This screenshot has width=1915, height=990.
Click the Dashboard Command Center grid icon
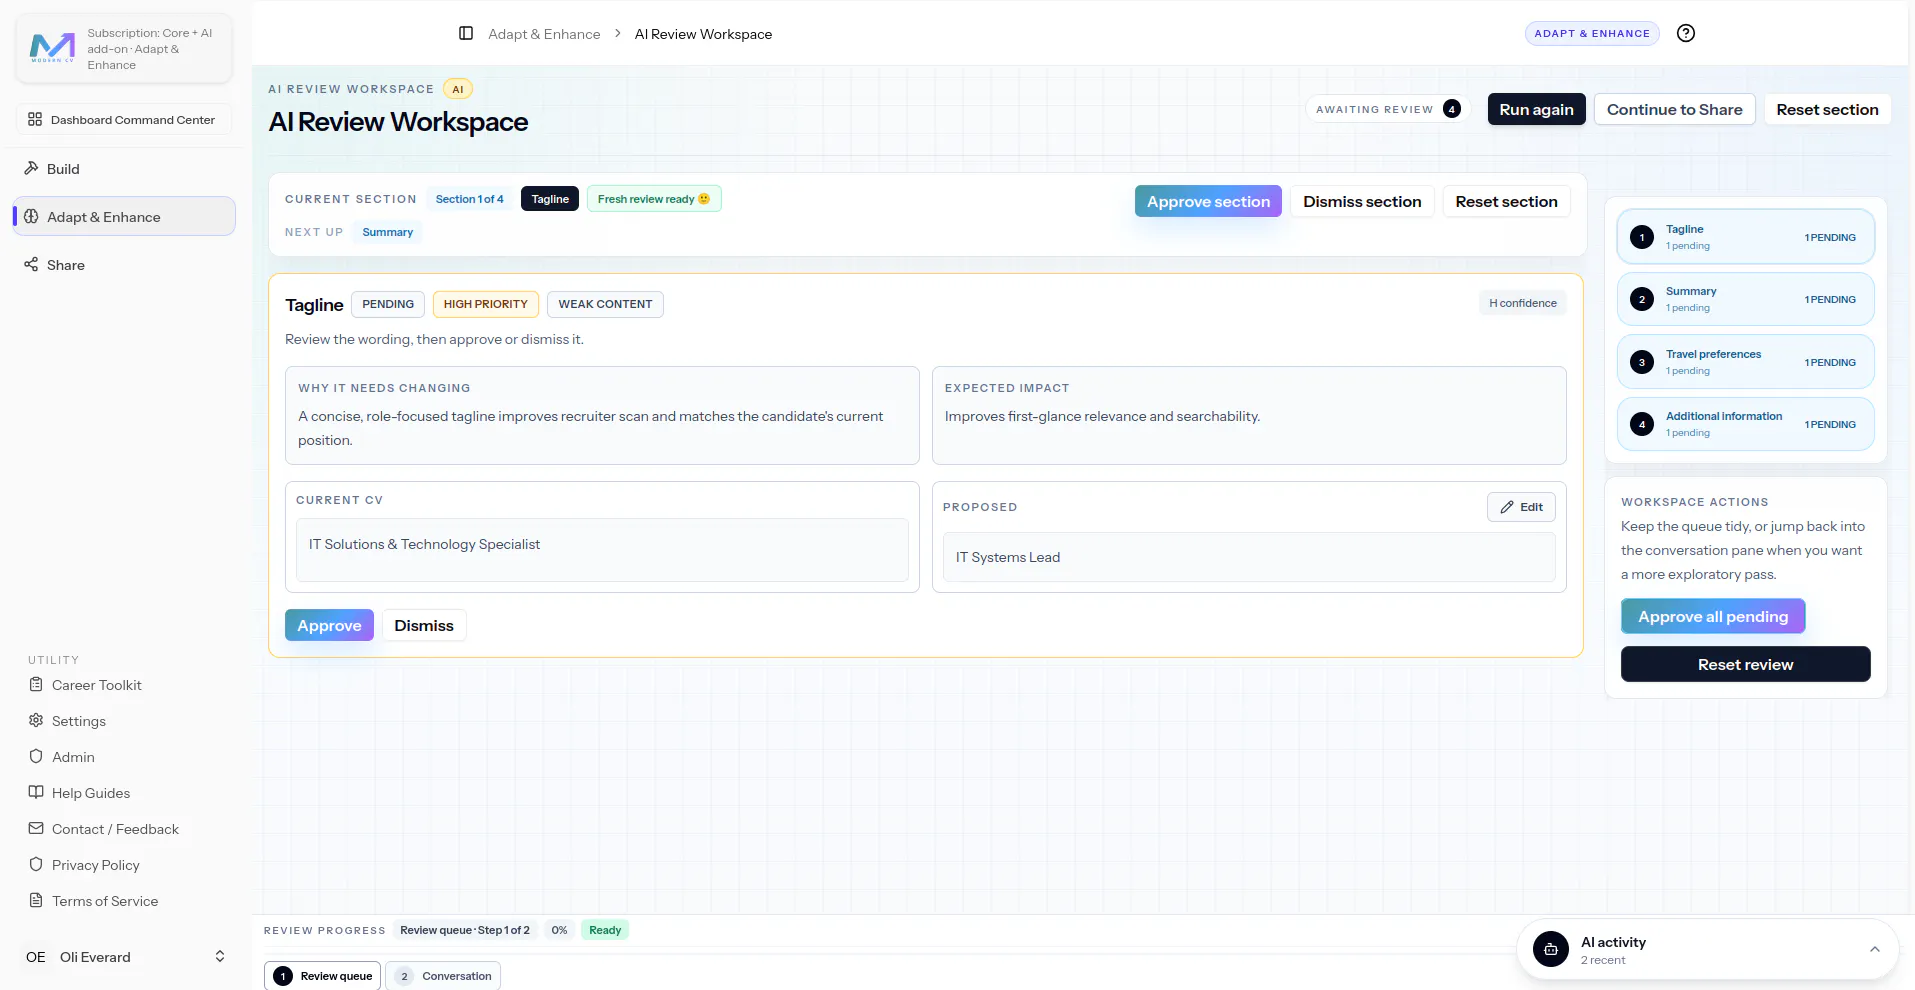click(x=35, y=119)
